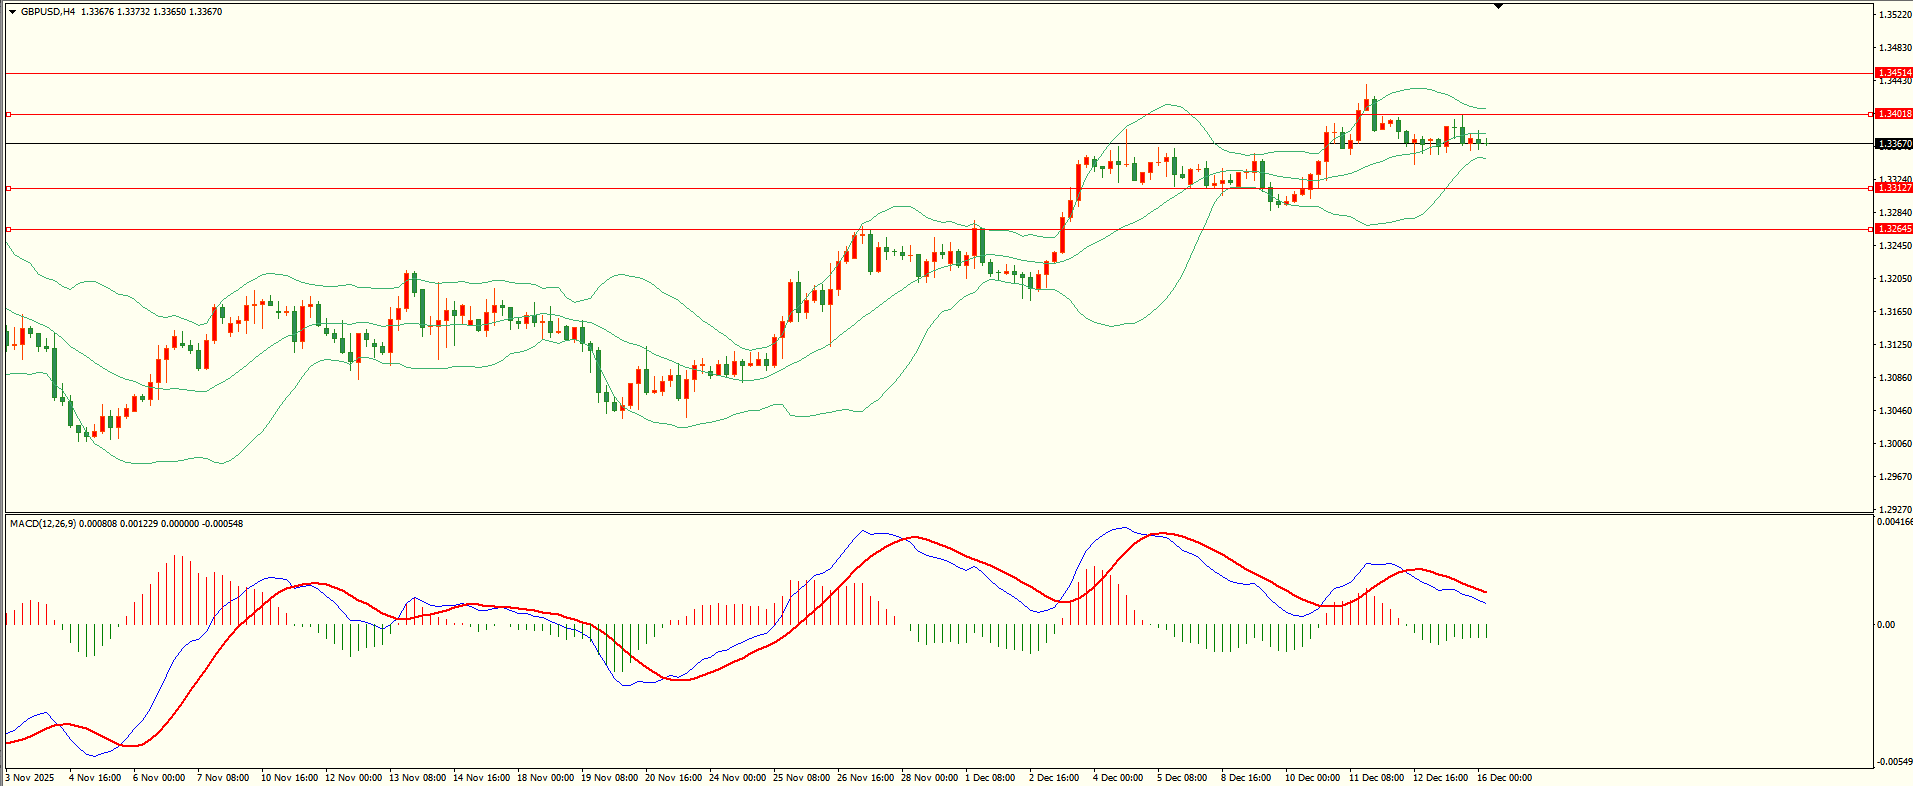The height and width of the screenshot is (786, 1913).
Task: Click the 1.35220 value on price scale
Action: point(1895,15)
